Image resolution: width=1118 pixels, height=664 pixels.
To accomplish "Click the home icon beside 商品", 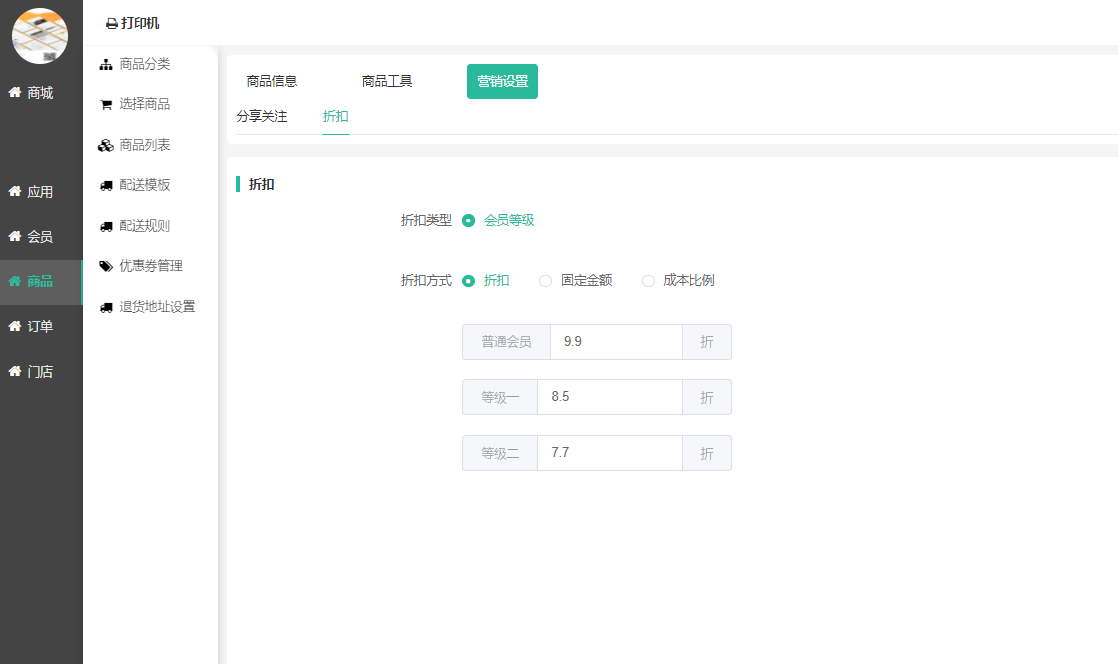I will tap(14, 281).
